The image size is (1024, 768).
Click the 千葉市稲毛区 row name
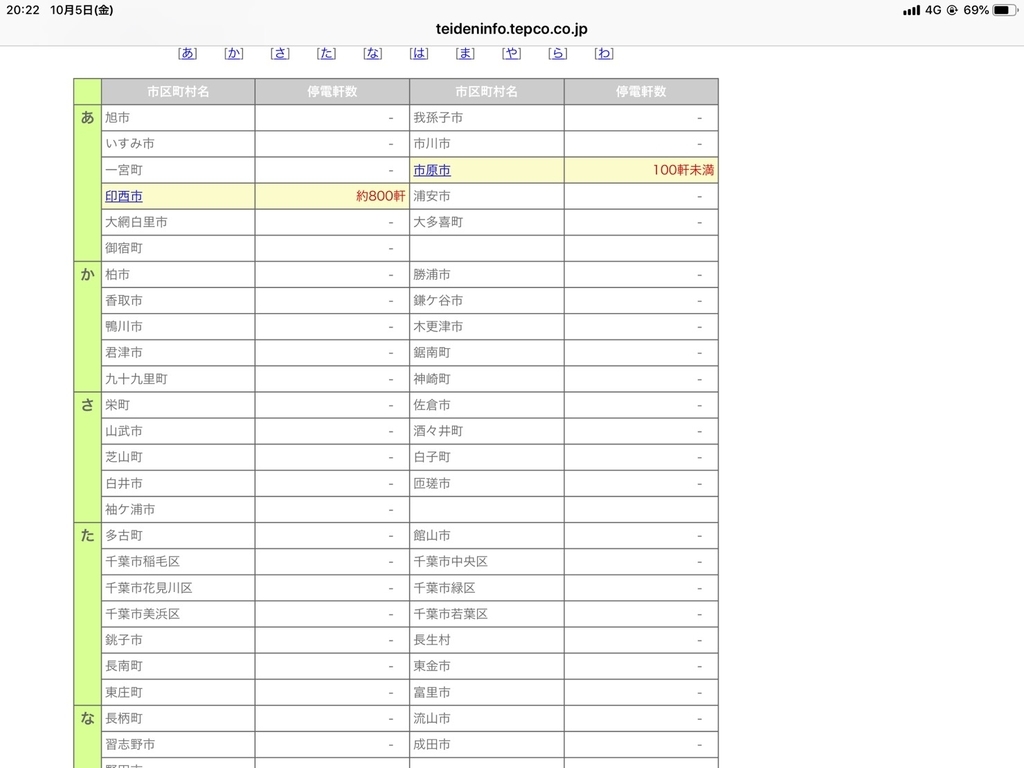(x=142, y=562)
